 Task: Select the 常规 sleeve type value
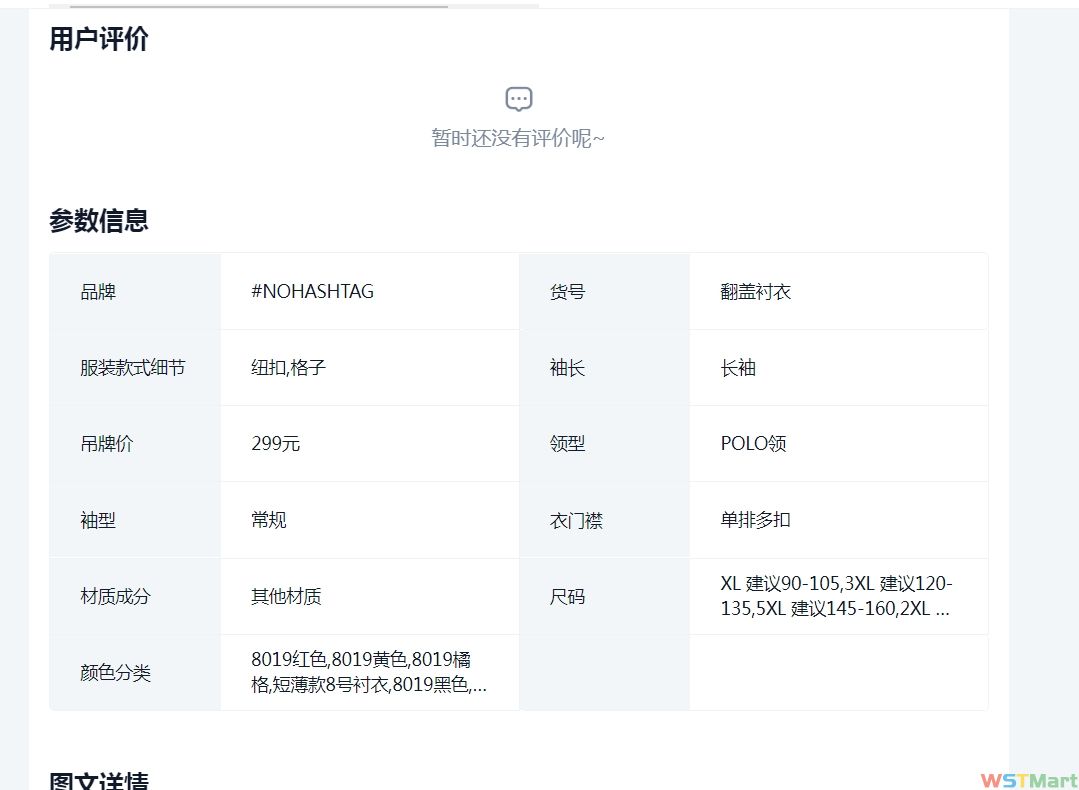pos(268,520)
